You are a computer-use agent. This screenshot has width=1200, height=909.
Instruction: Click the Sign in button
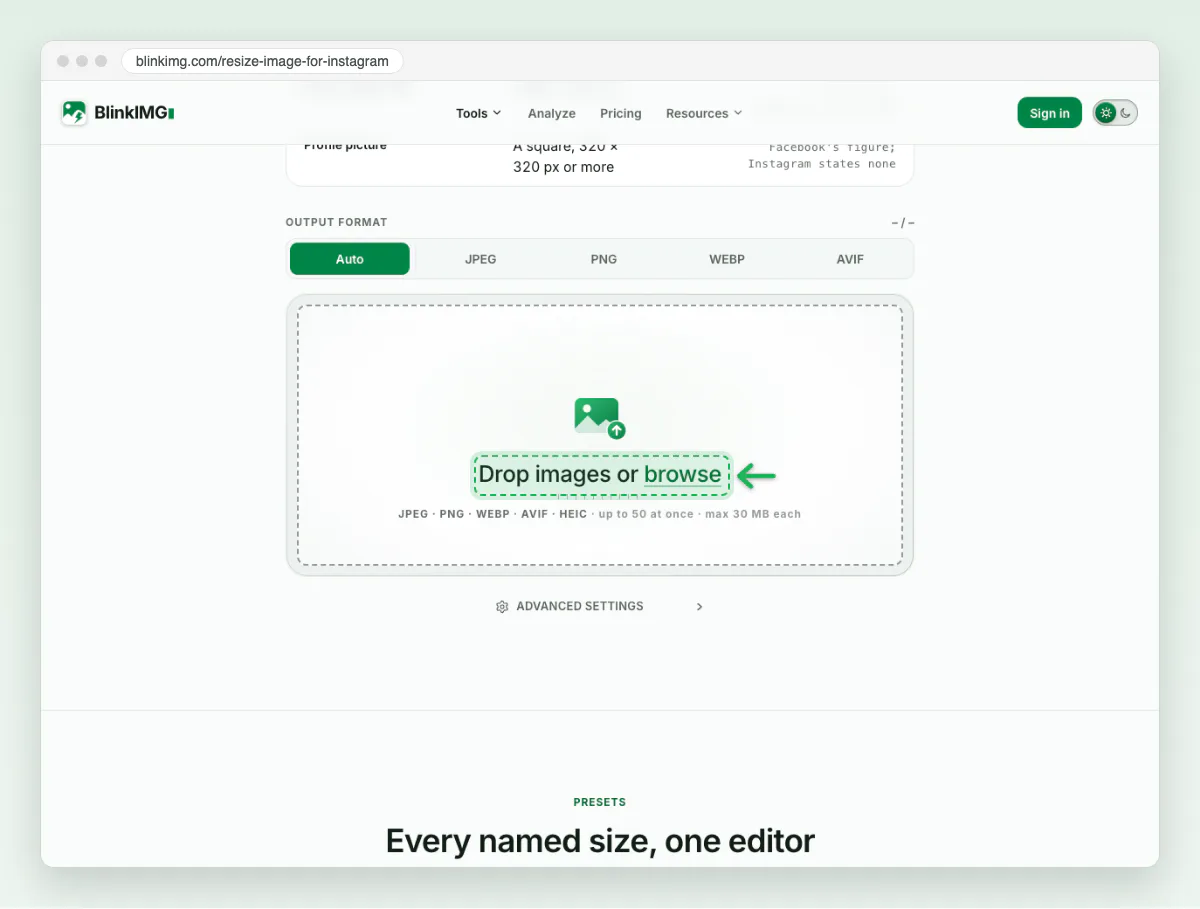click(1050, 113)
